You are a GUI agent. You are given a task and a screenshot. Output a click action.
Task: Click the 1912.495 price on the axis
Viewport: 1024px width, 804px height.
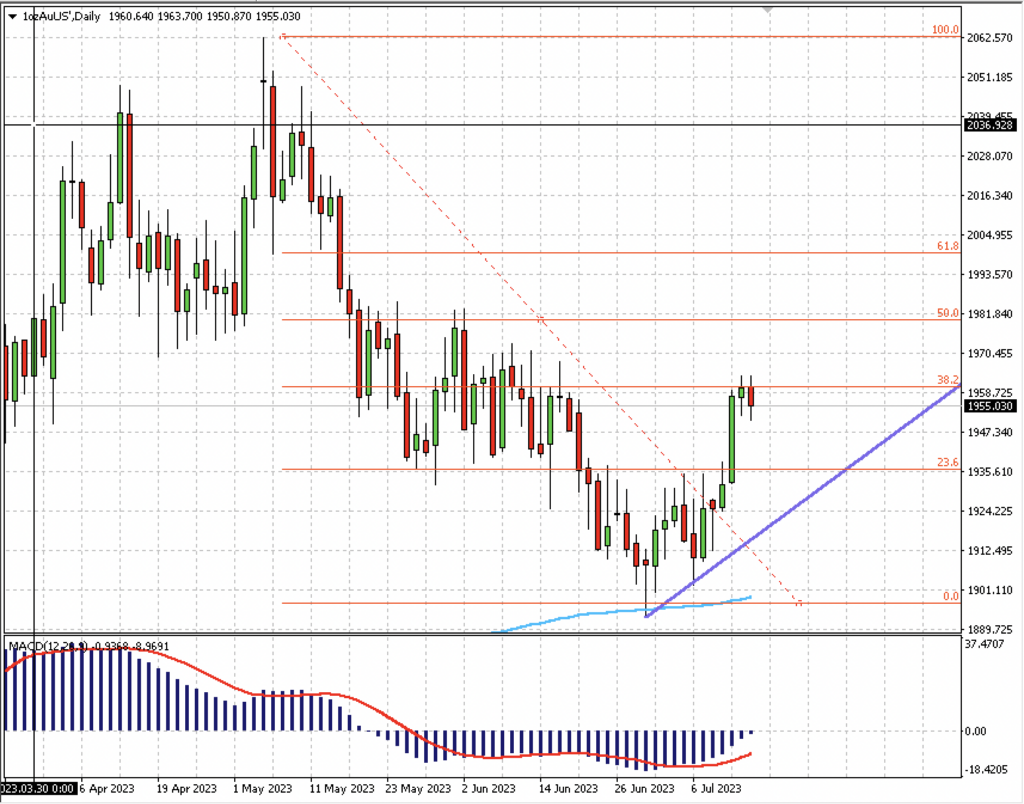pyautogui.click(x=989, y=551)
